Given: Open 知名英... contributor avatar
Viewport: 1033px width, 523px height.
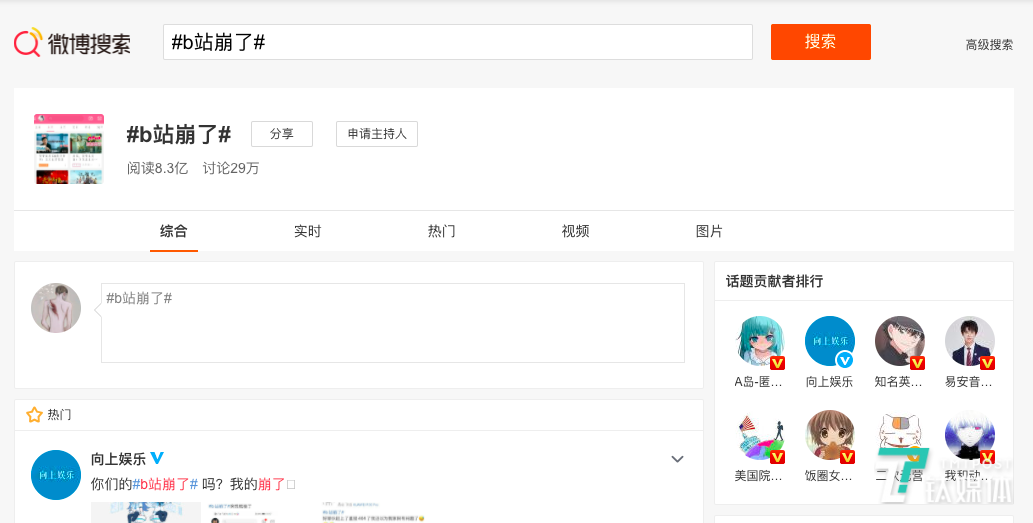Looking at the screenshot, I should [900, 341].
